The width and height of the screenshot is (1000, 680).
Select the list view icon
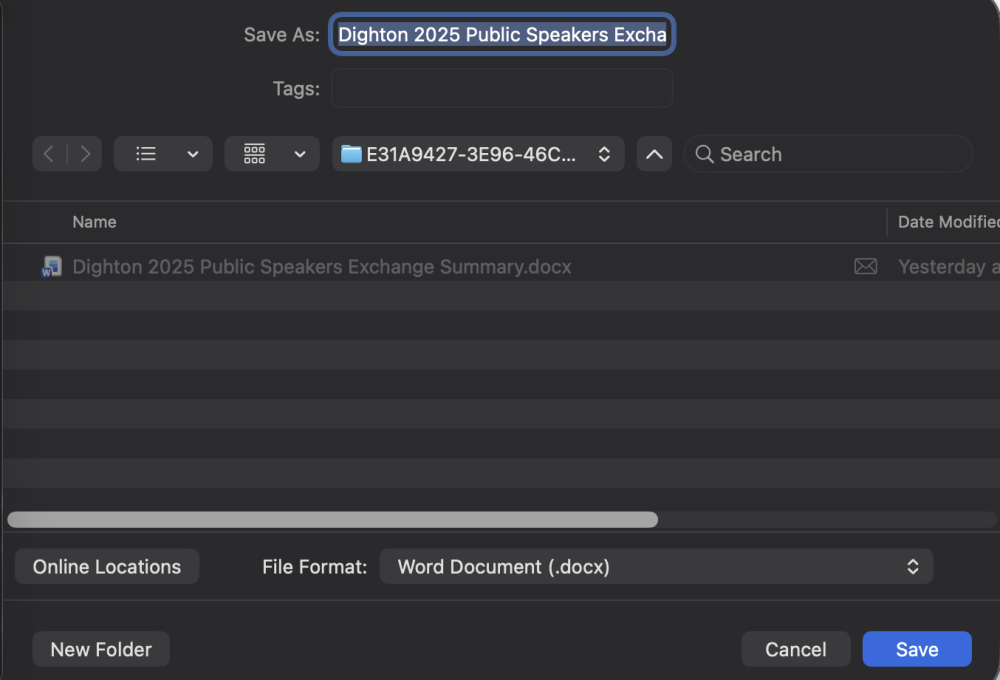146,154
